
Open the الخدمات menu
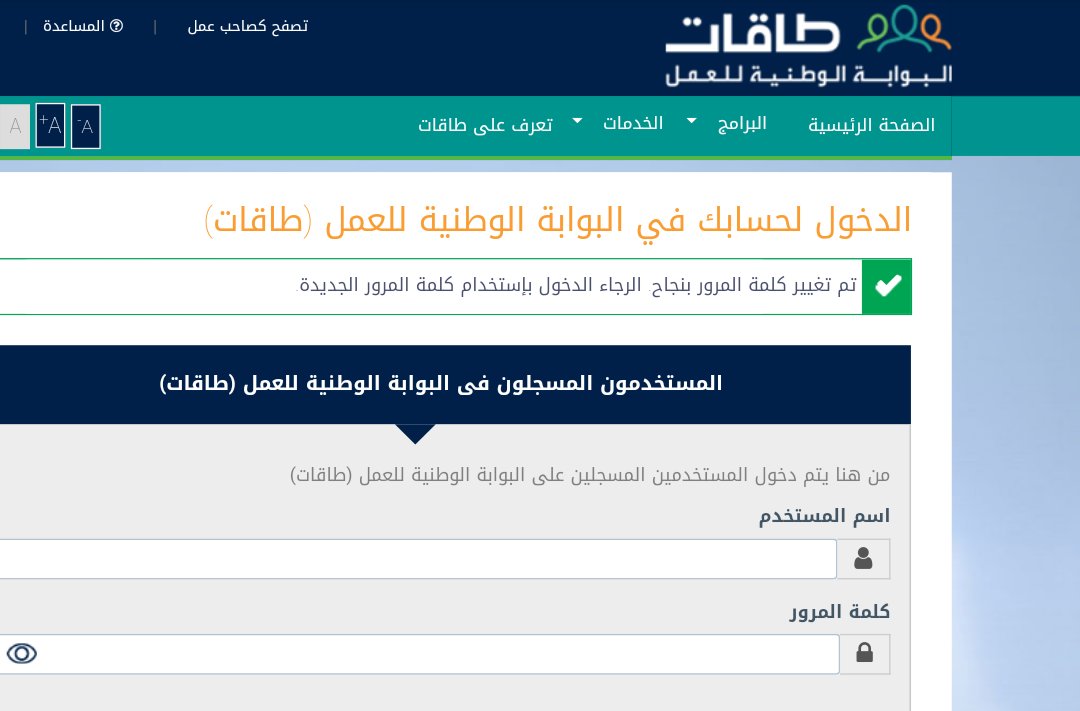click(x=633, y=123)
